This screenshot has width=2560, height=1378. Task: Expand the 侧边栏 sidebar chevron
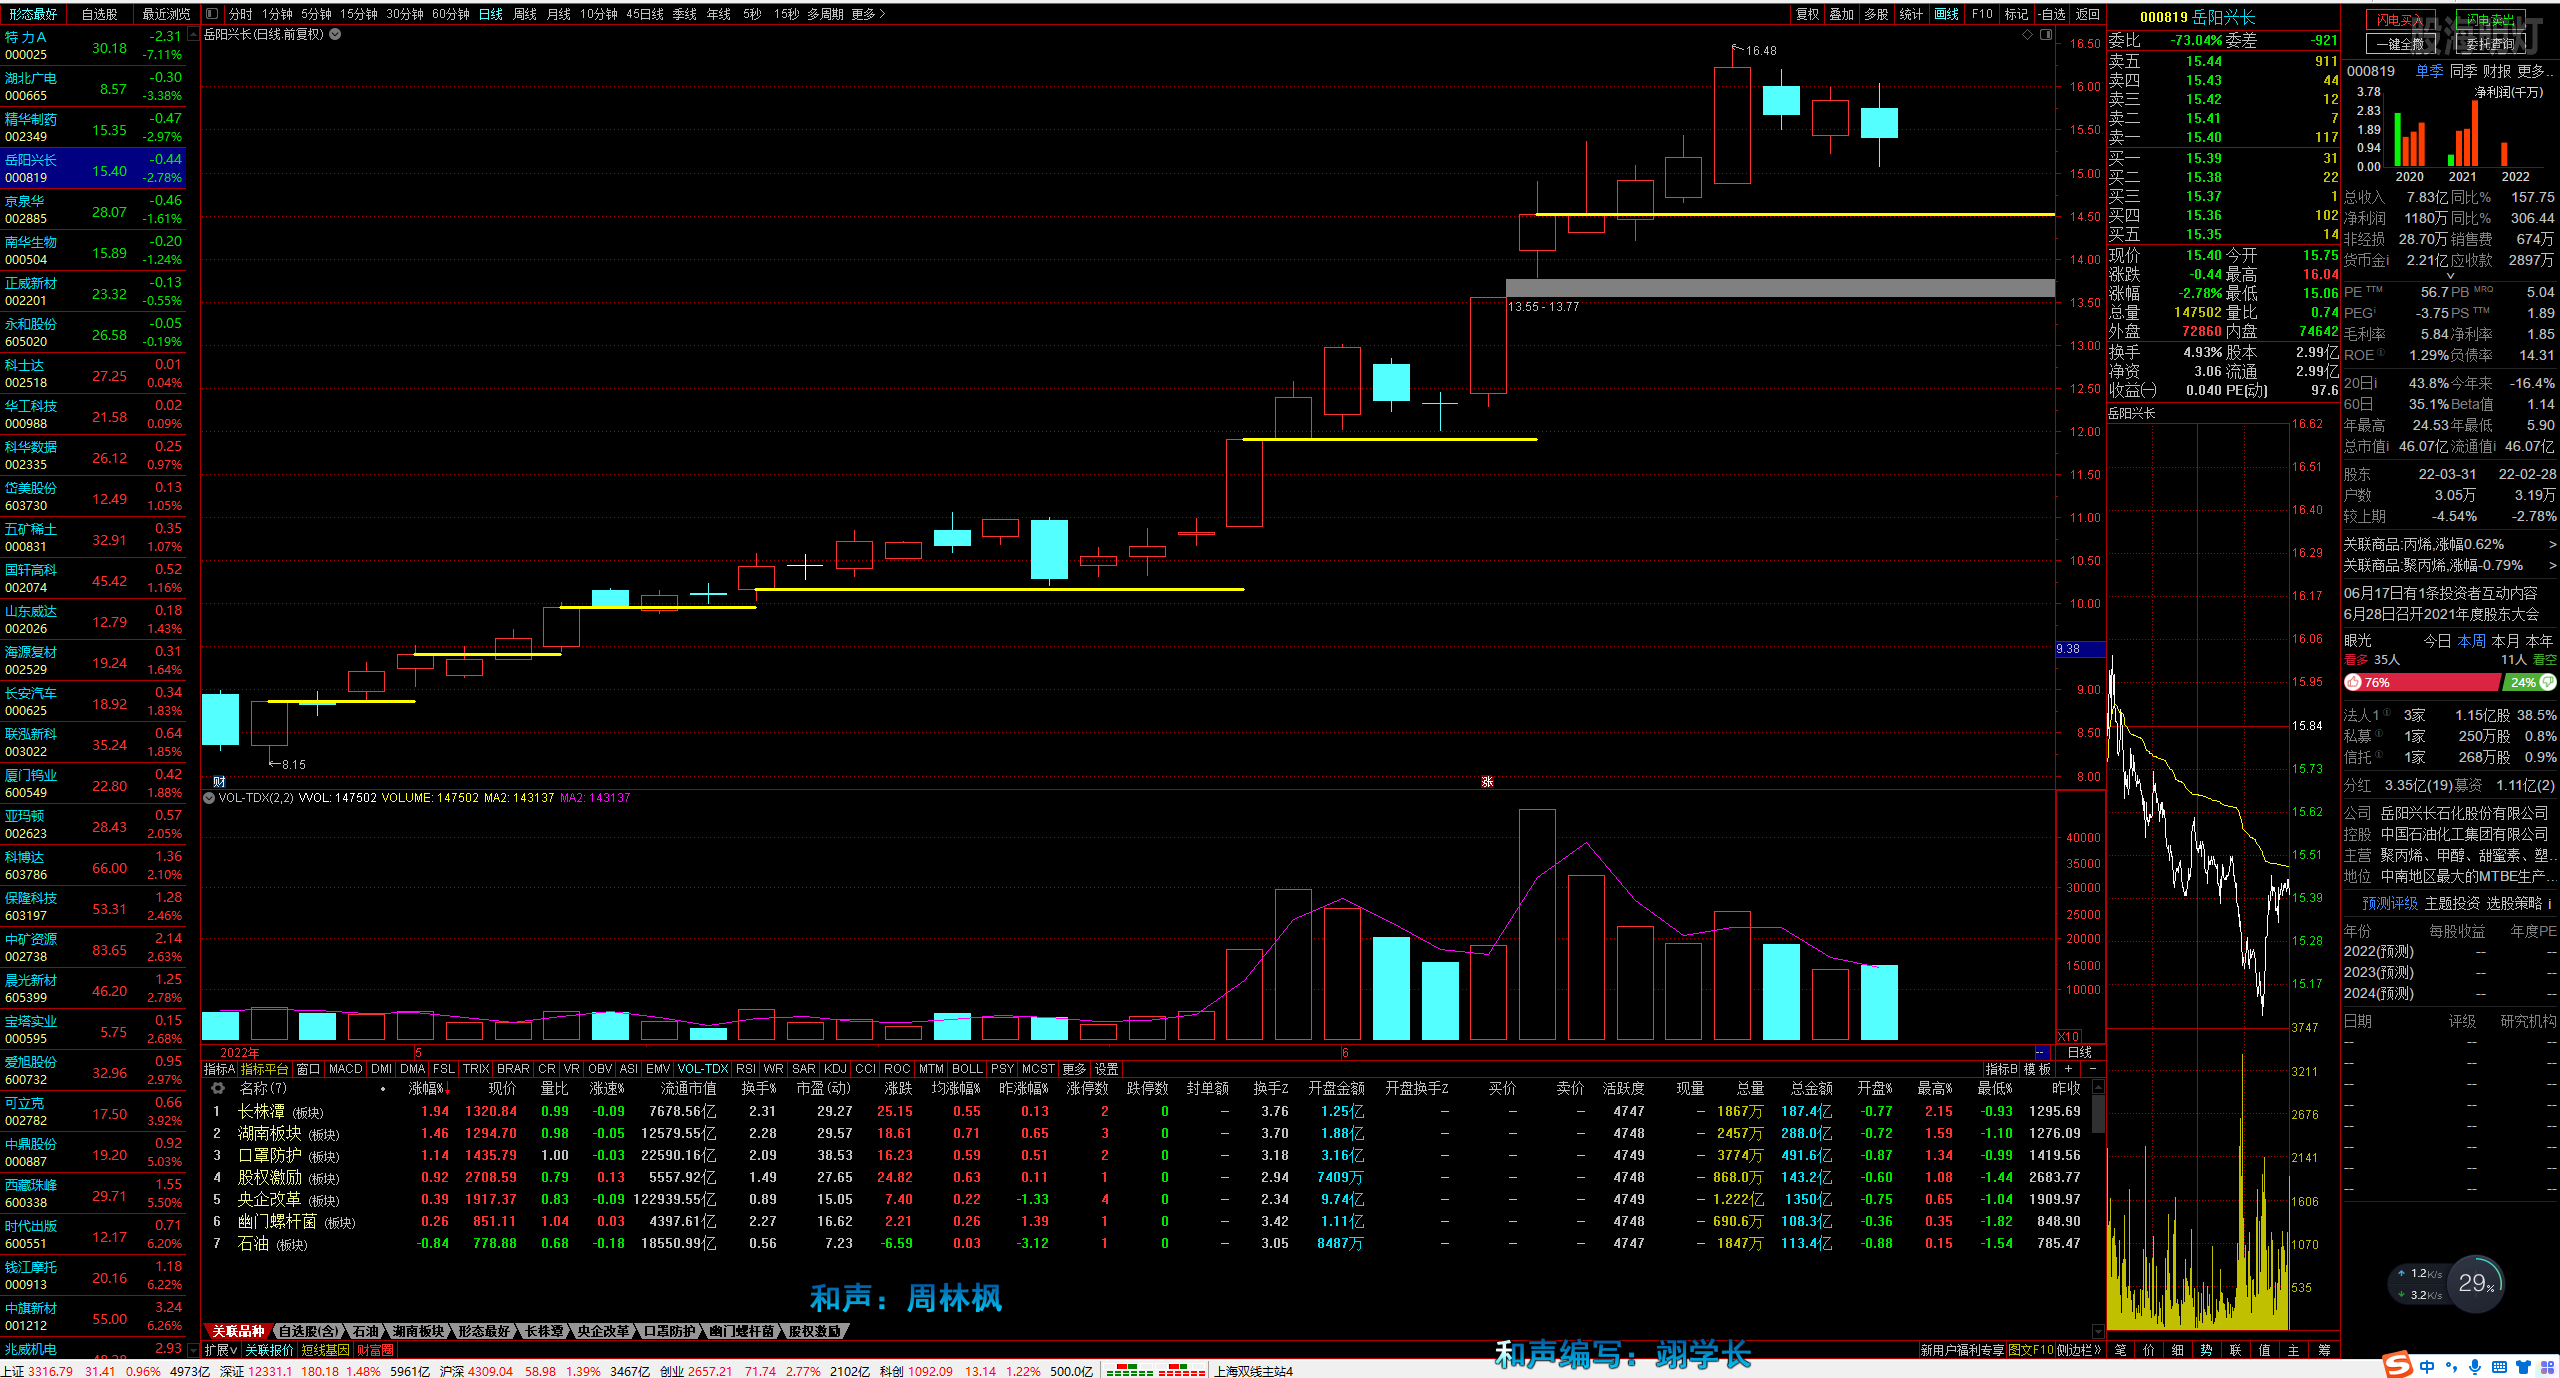[2079, 1350]
